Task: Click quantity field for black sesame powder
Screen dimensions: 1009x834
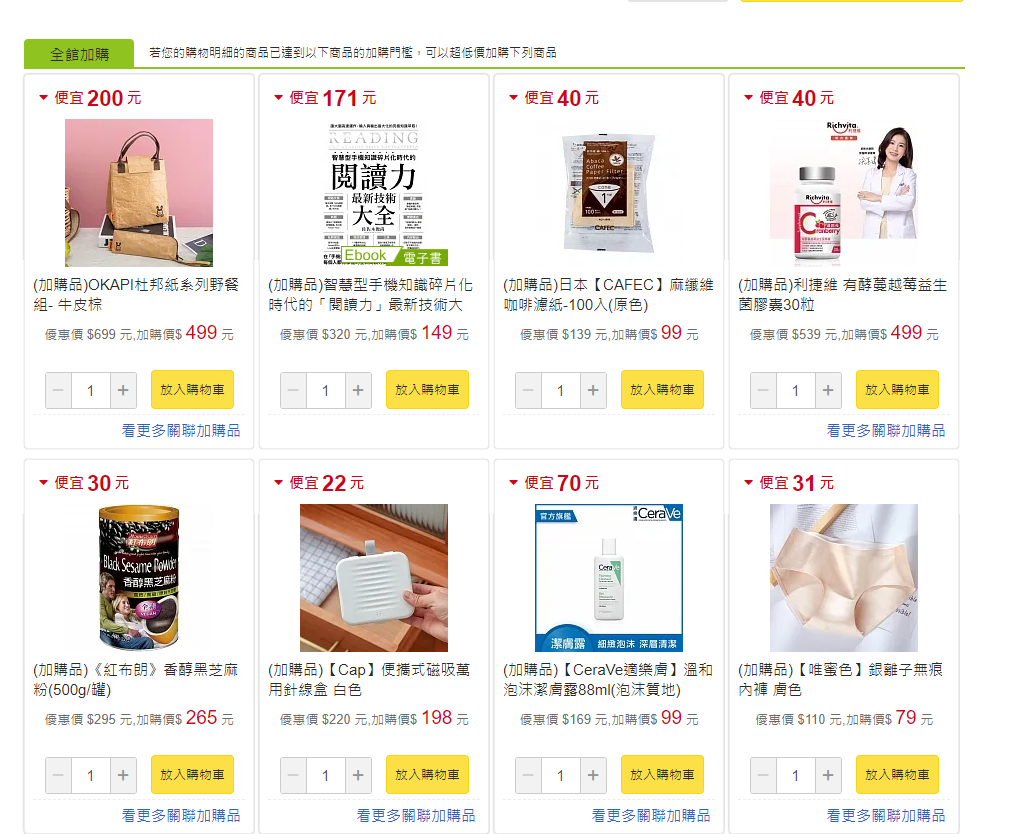Action: pyautogui.click(x=91, y=775)
